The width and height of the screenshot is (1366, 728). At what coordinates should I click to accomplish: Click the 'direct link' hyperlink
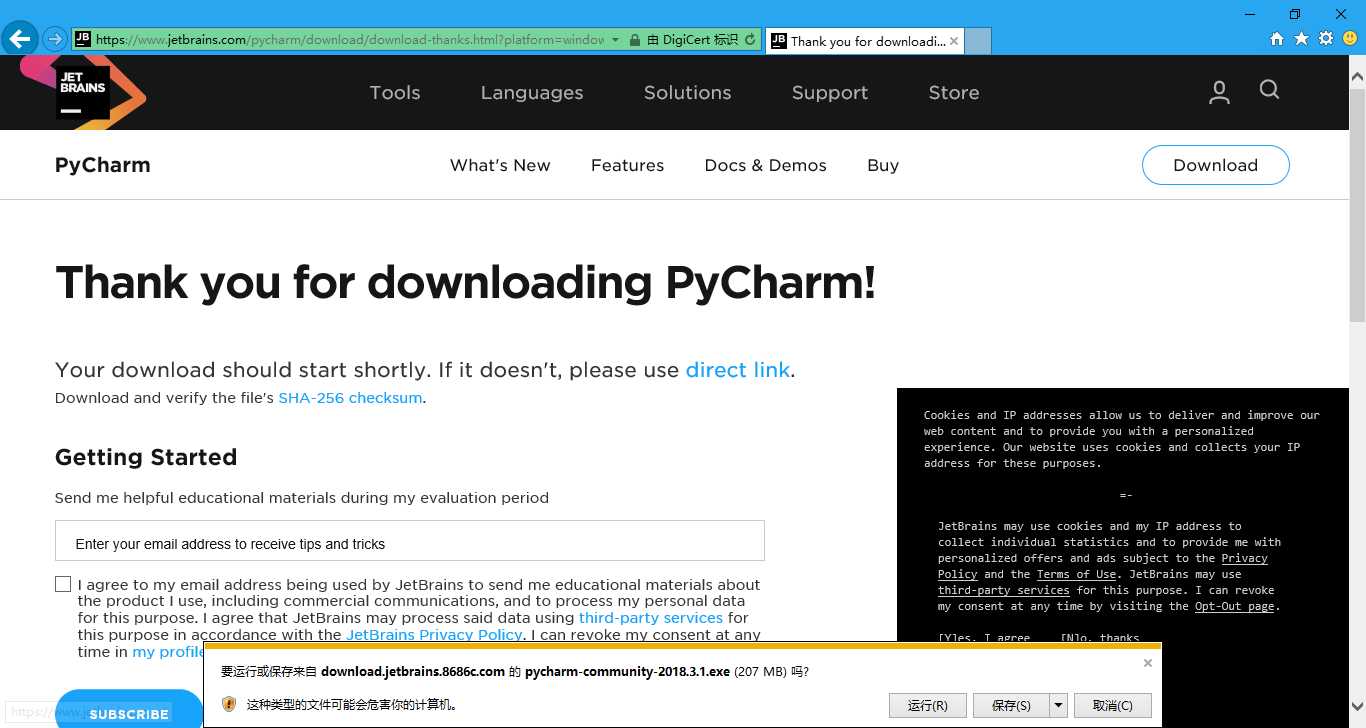[738, 370]
